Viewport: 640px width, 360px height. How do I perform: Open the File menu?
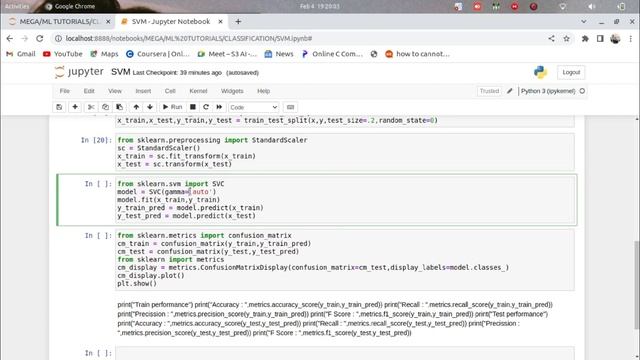64,91
